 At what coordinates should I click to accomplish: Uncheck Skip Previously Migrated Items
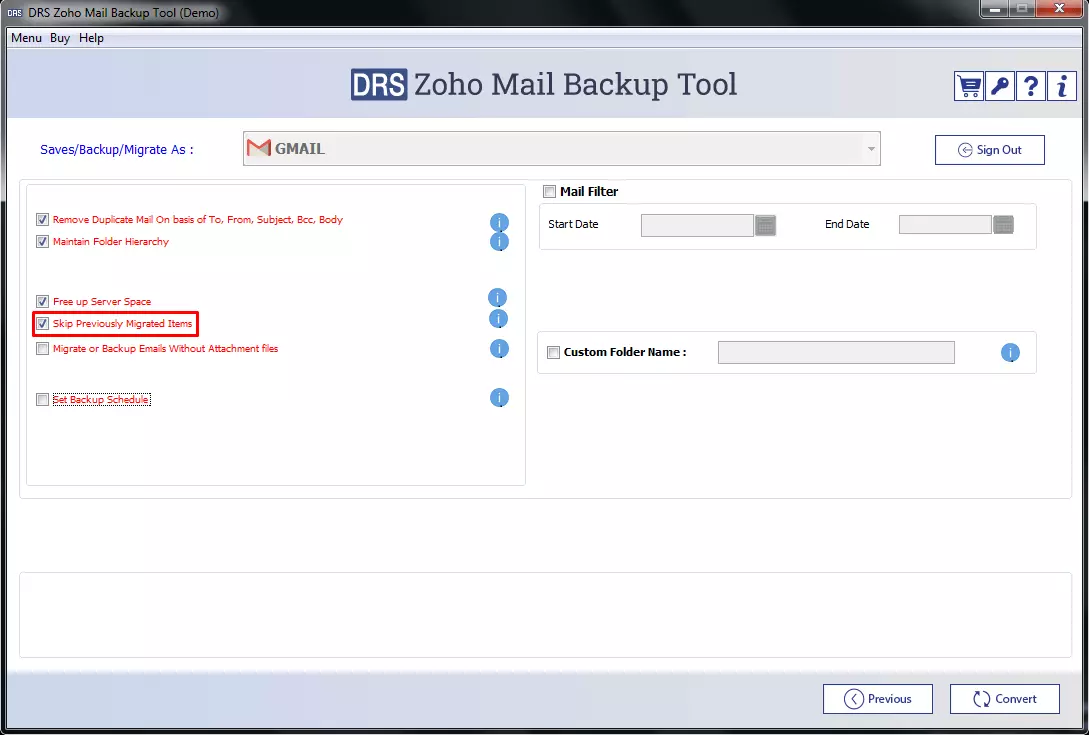point(42,324)
